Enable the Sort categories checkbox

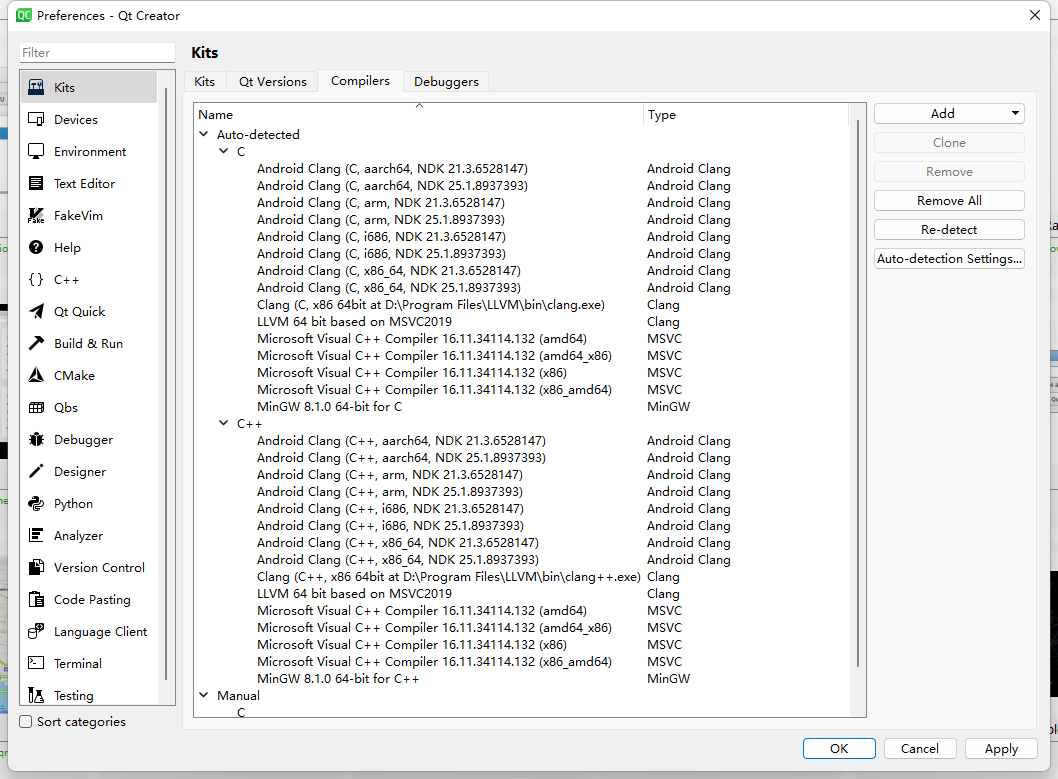26,722
